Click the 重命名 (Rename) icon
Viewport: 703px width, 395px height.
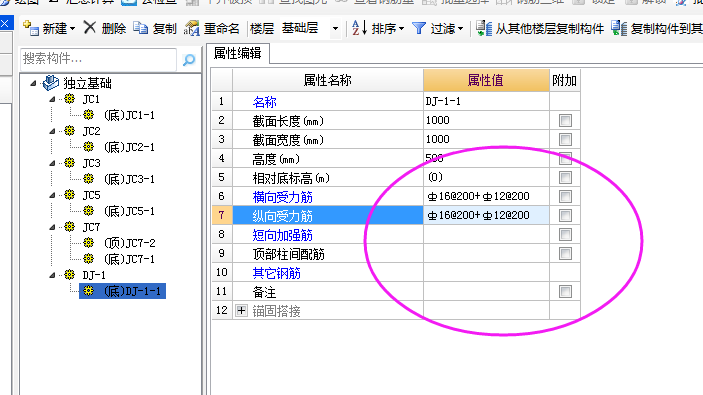191,28
